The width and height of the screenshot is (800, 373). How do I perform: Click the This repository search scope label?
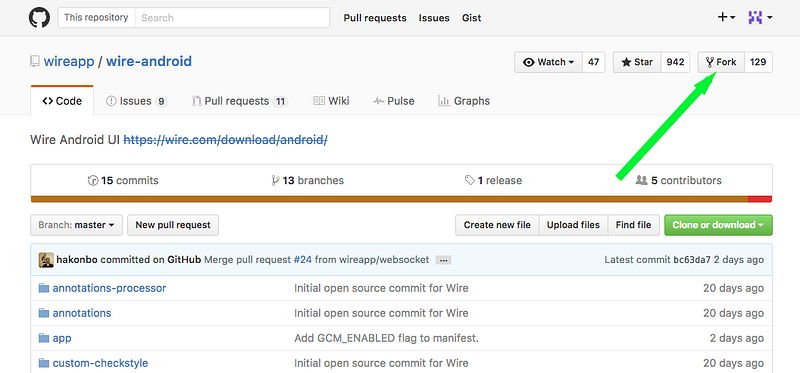pos(96,18)
